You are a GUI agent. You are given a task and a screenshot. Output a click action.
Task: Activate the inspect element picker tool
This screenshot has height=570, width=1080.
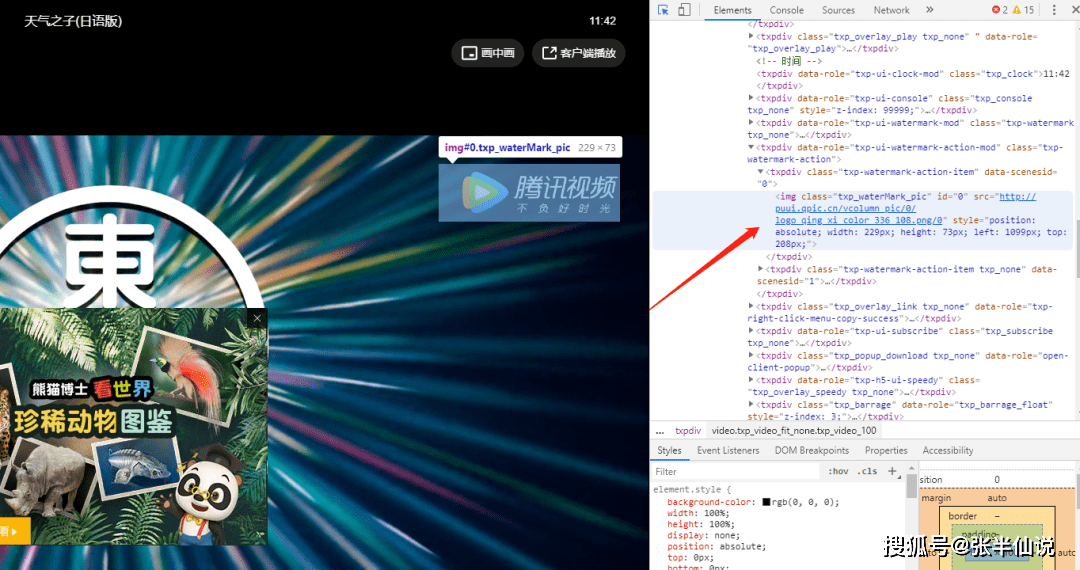664,10
